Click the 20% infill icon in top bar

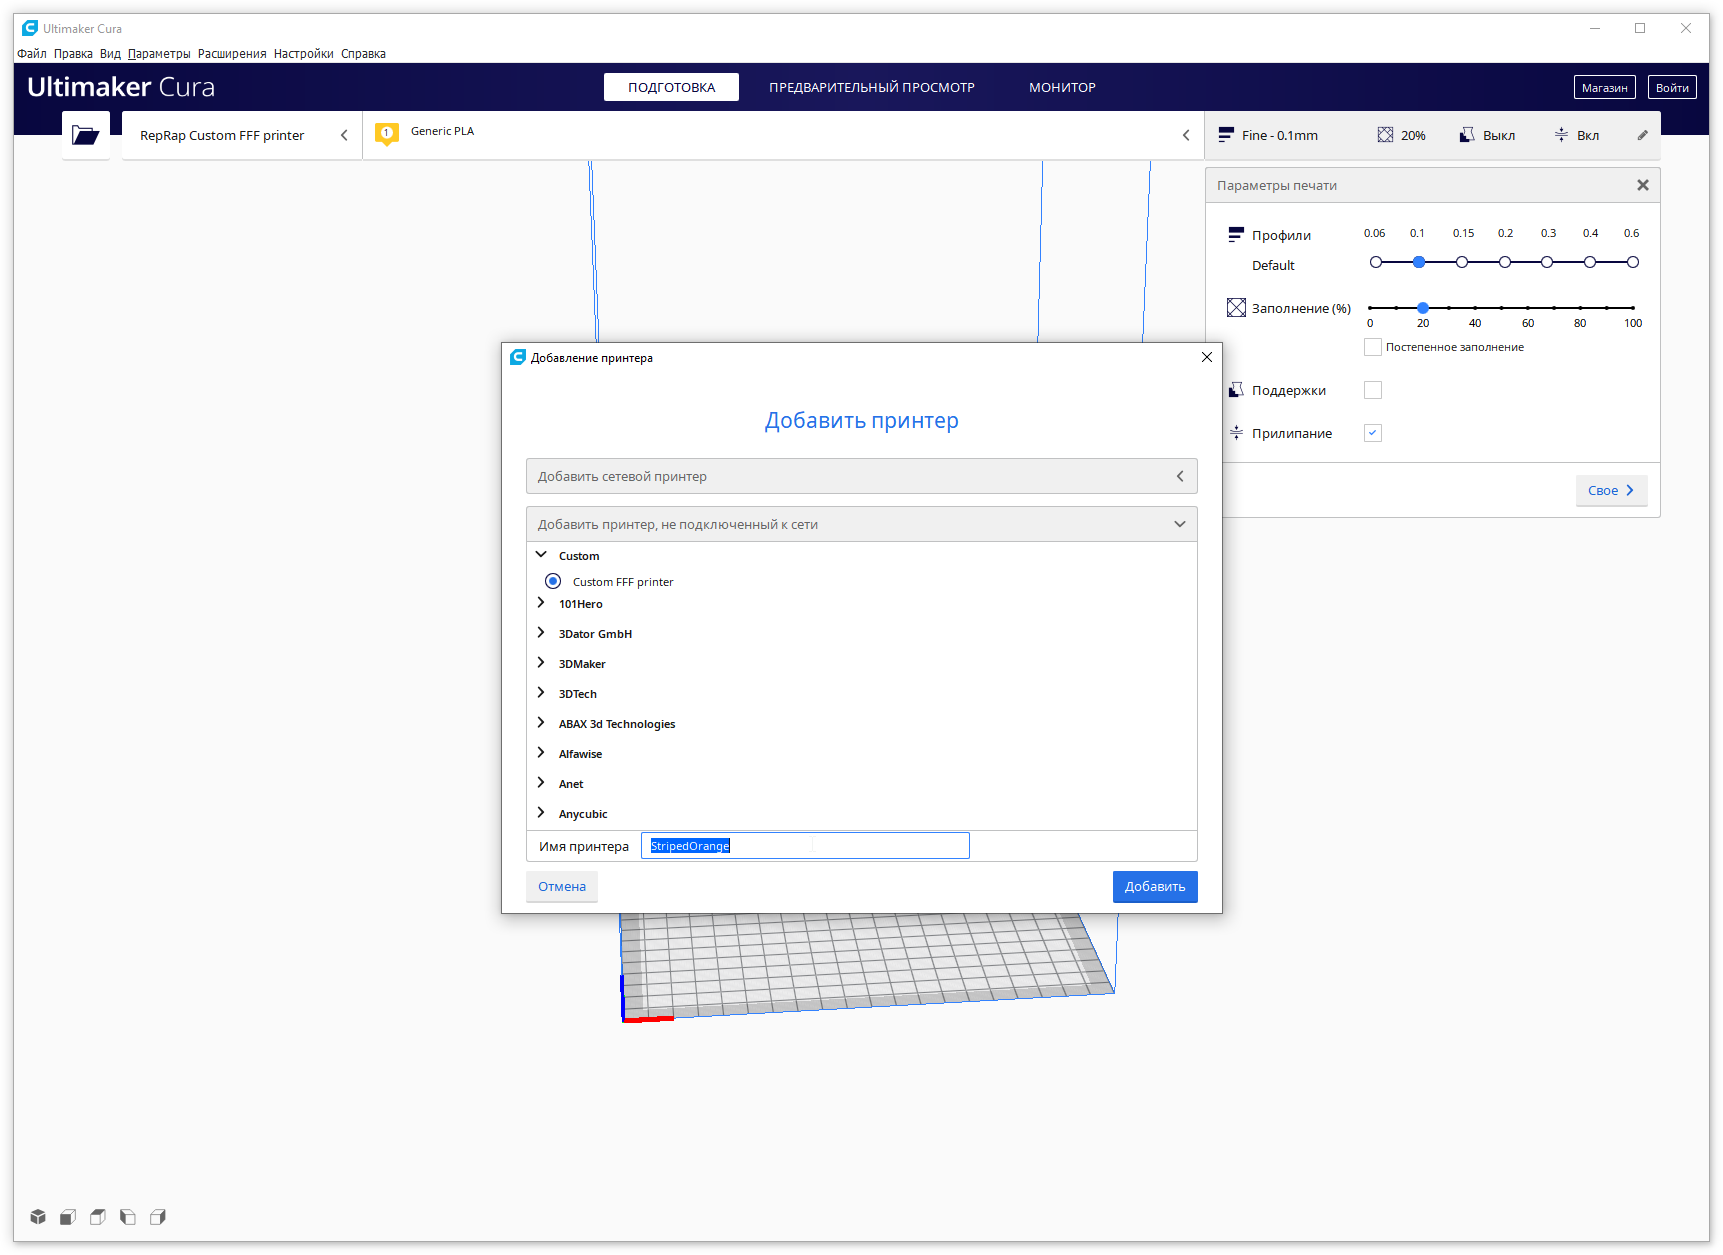coord(1385,135)
